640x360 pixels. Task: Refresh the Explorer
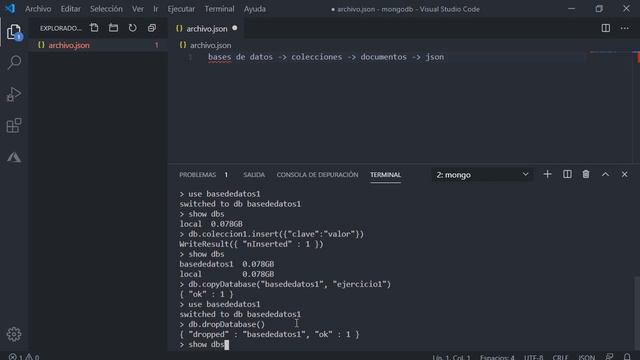133,28
